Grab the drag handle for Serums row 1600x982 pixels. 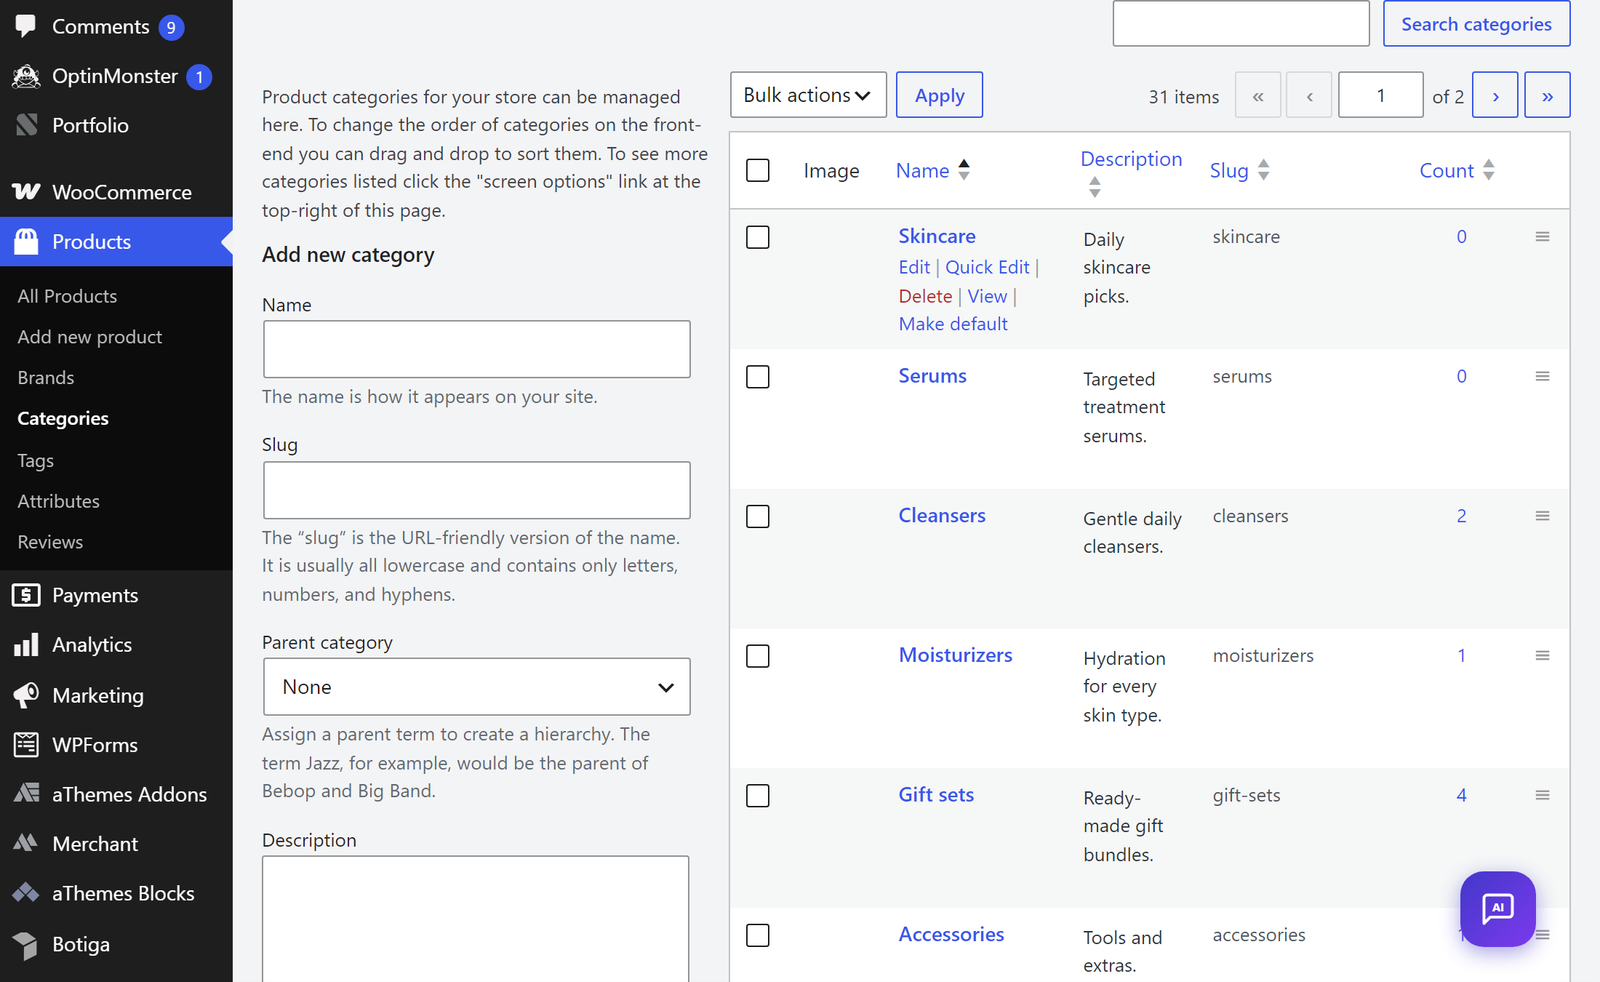pyautogui.click(x=1542, y=376)
